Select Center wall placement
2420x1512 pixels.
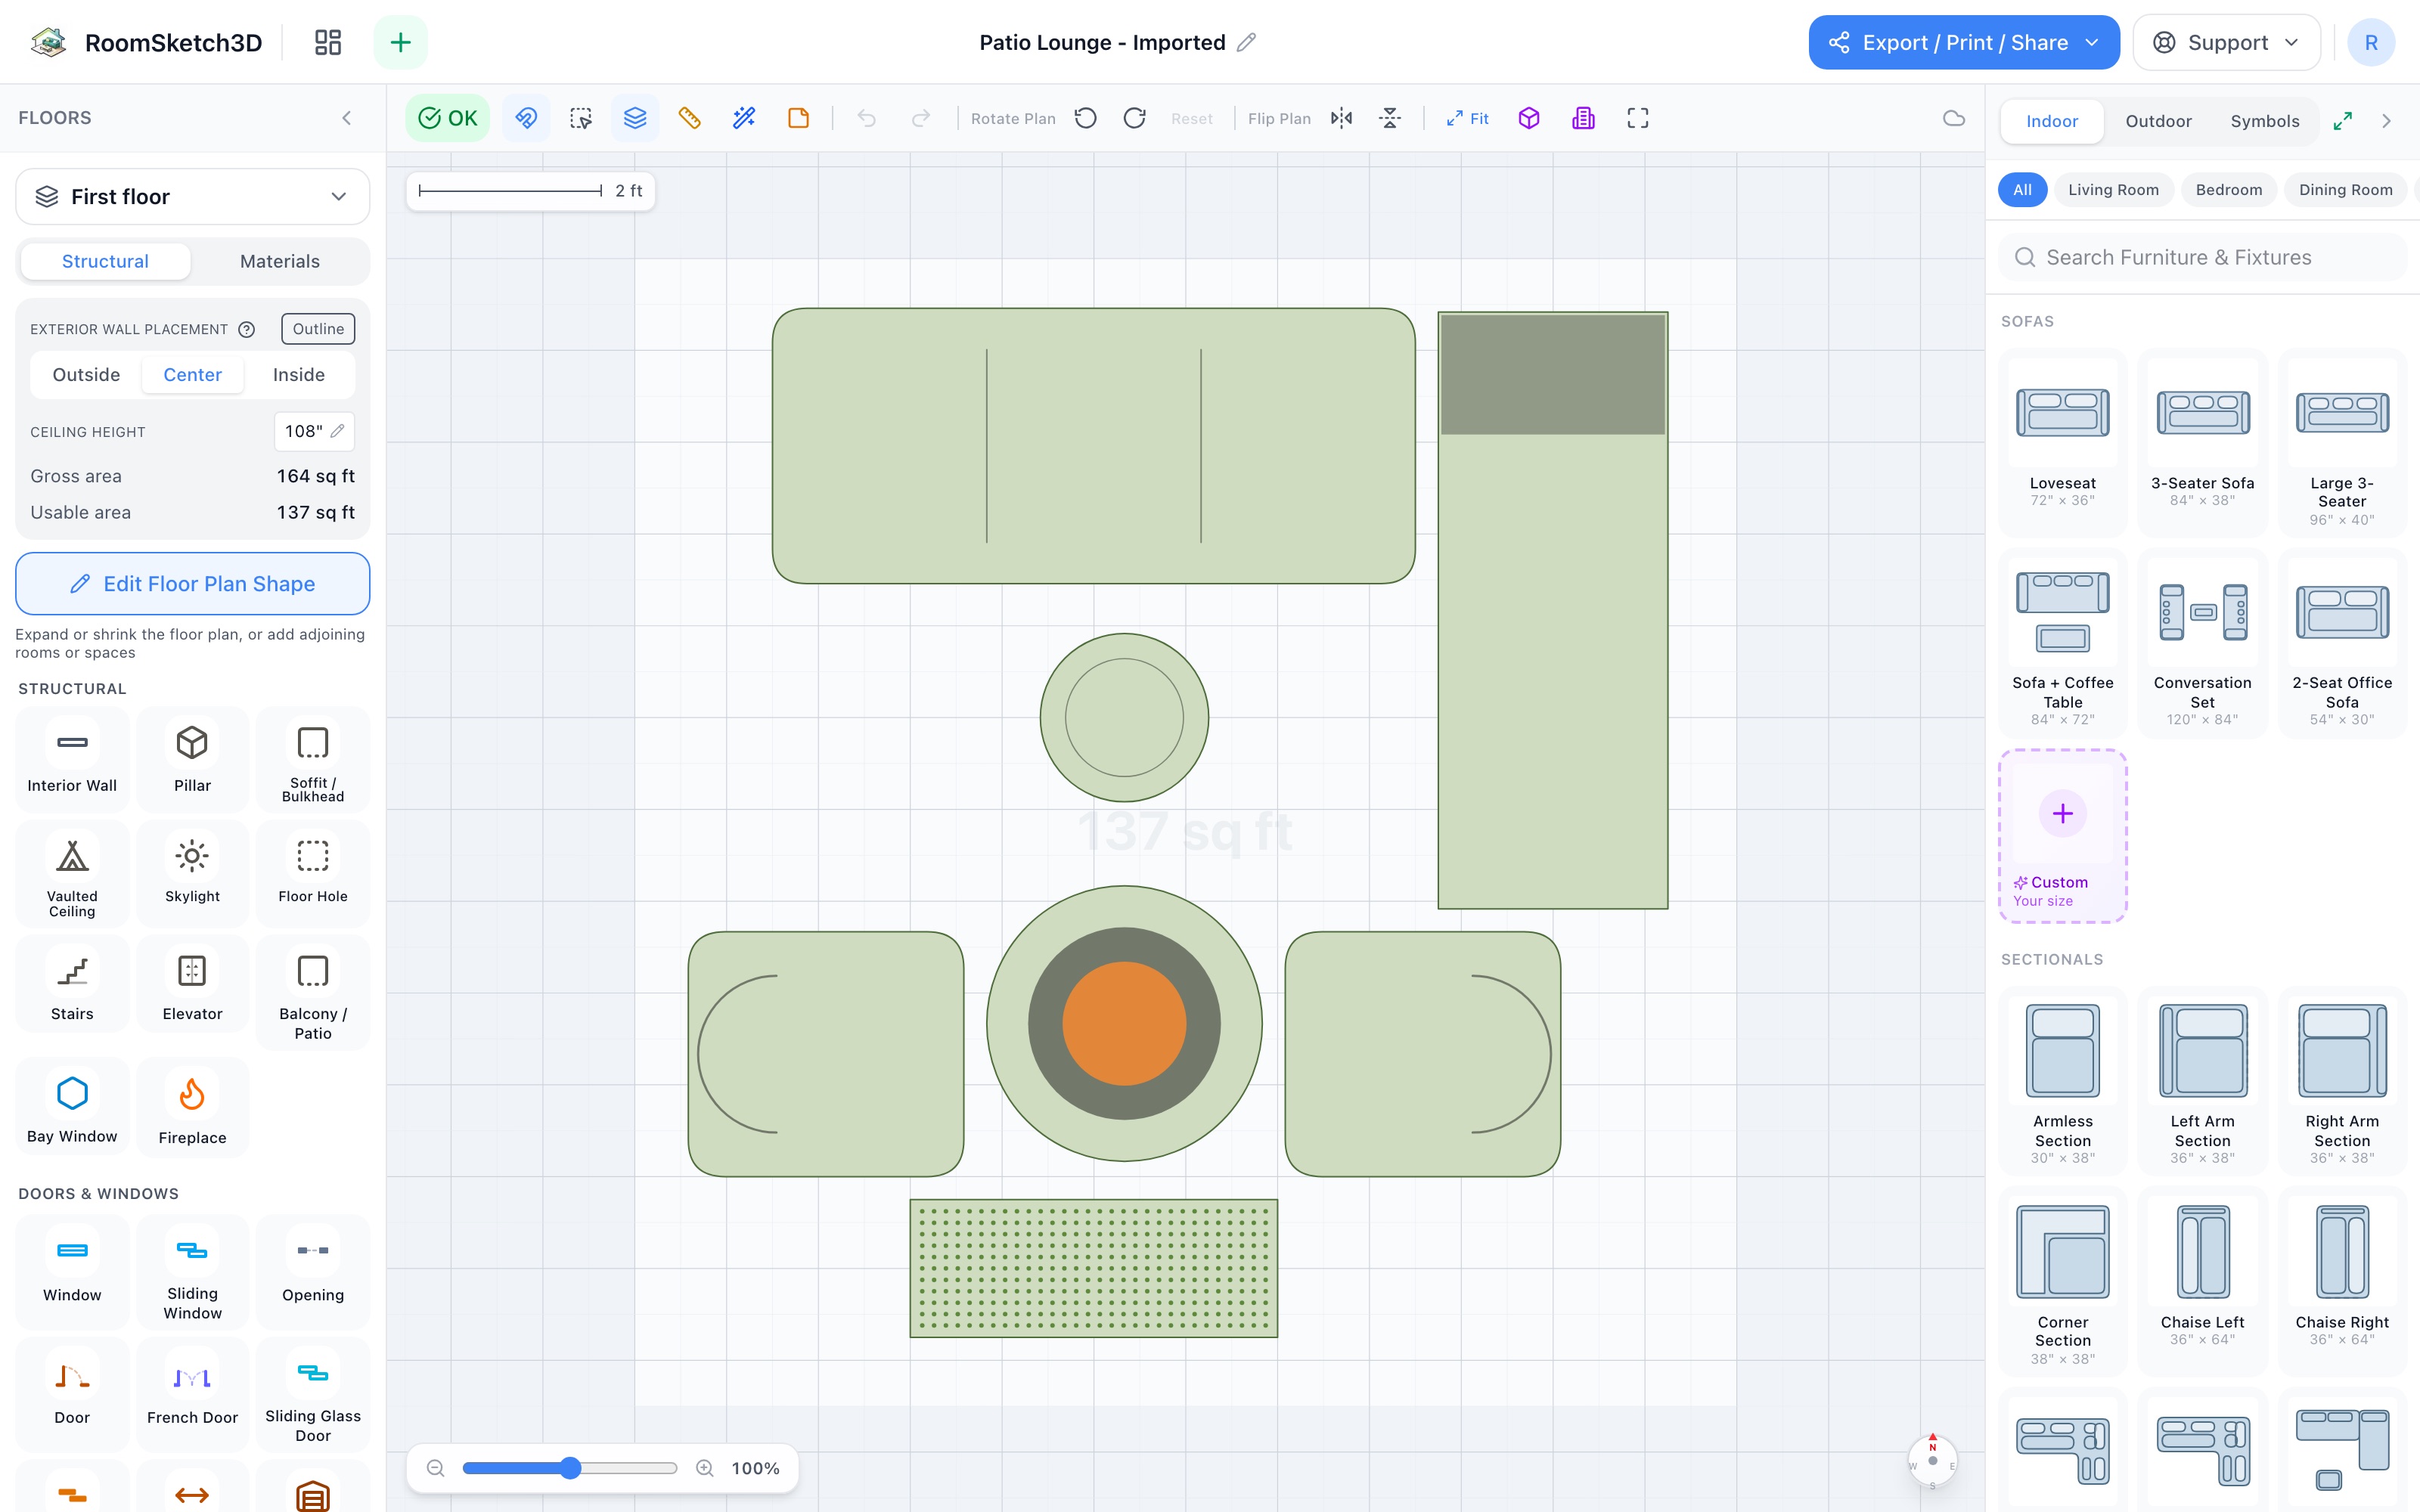[x=192, y=375]
